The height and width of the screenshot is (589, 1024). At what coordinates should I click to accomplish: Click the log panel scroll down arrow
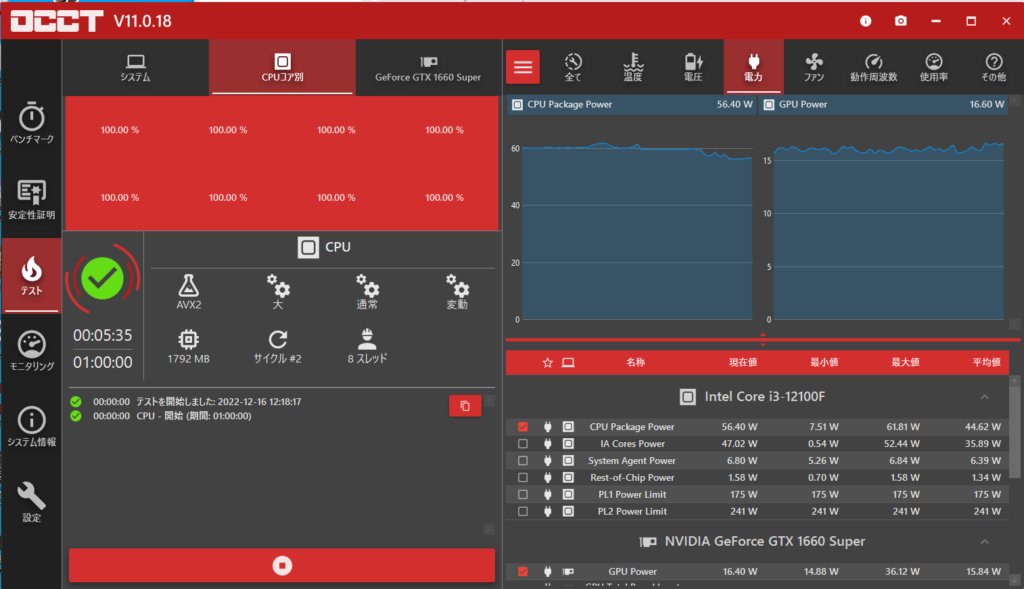click(x=489, y=530)
